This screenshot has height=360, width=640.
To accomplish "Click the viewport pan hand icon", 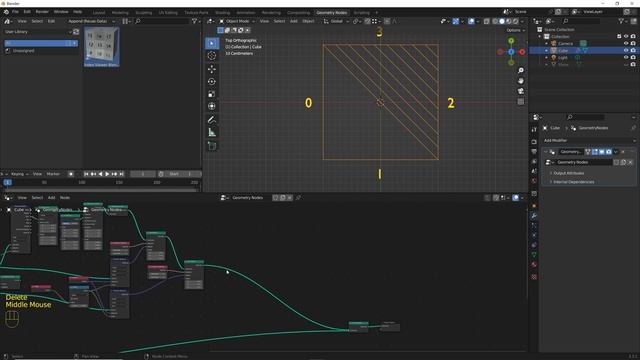I will click(x=521, y=81).
